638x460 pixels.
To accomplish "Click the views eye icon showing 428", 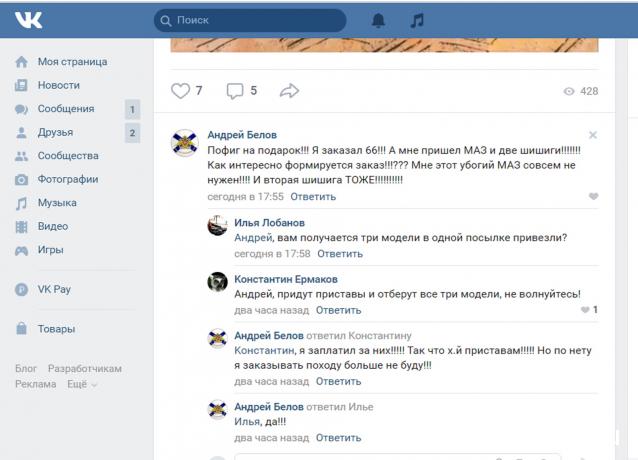I will (x=569, y=92).
